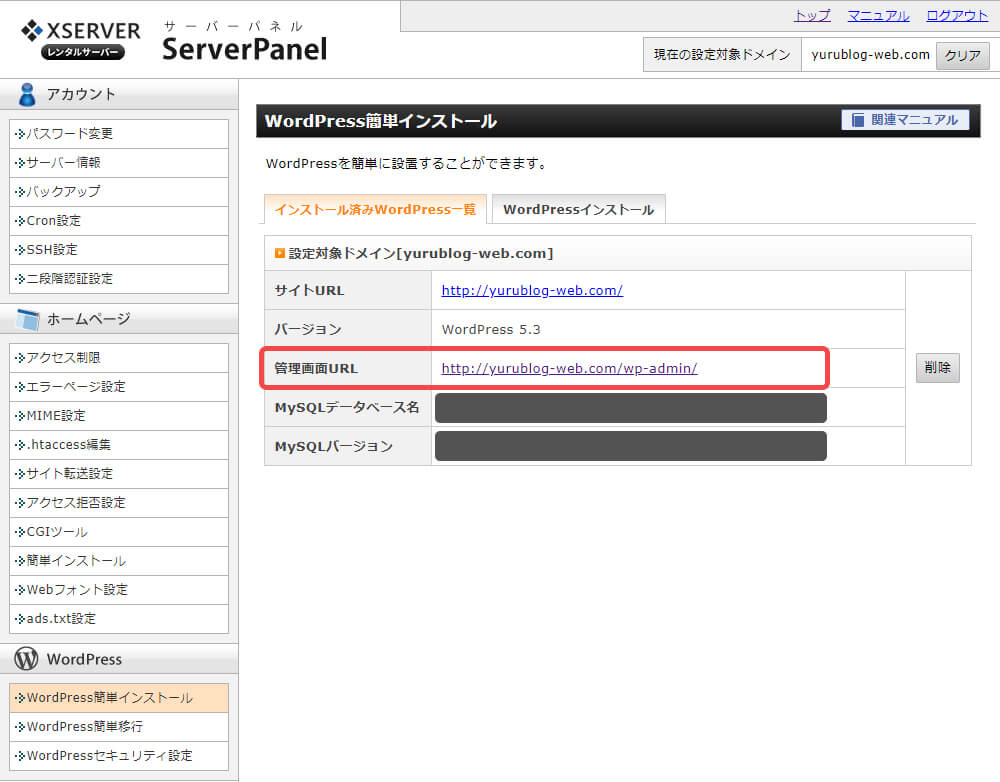Screen dimensions: 1000x782
Task: Open パスワード変更 in the account menu
Action: pos(70,133)
